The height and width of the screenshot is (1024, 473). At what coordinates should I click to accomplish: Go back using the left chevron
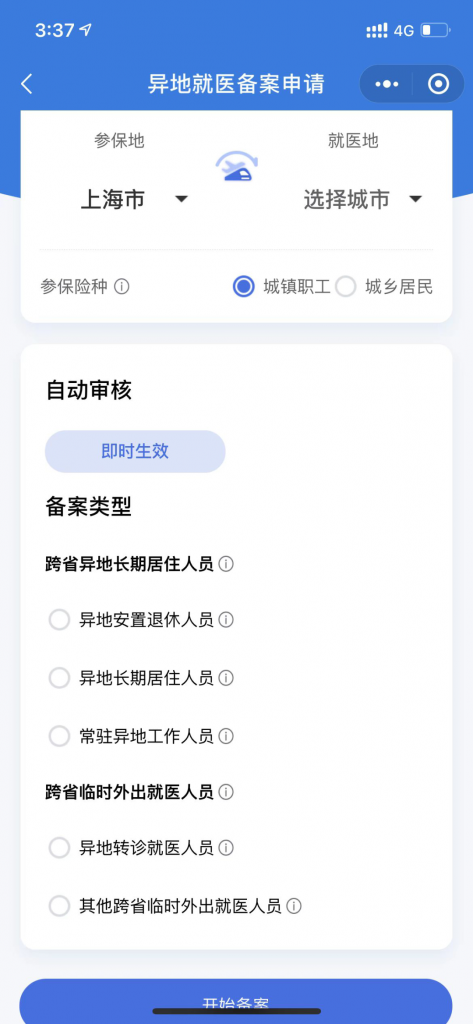[x=27, y=84]
